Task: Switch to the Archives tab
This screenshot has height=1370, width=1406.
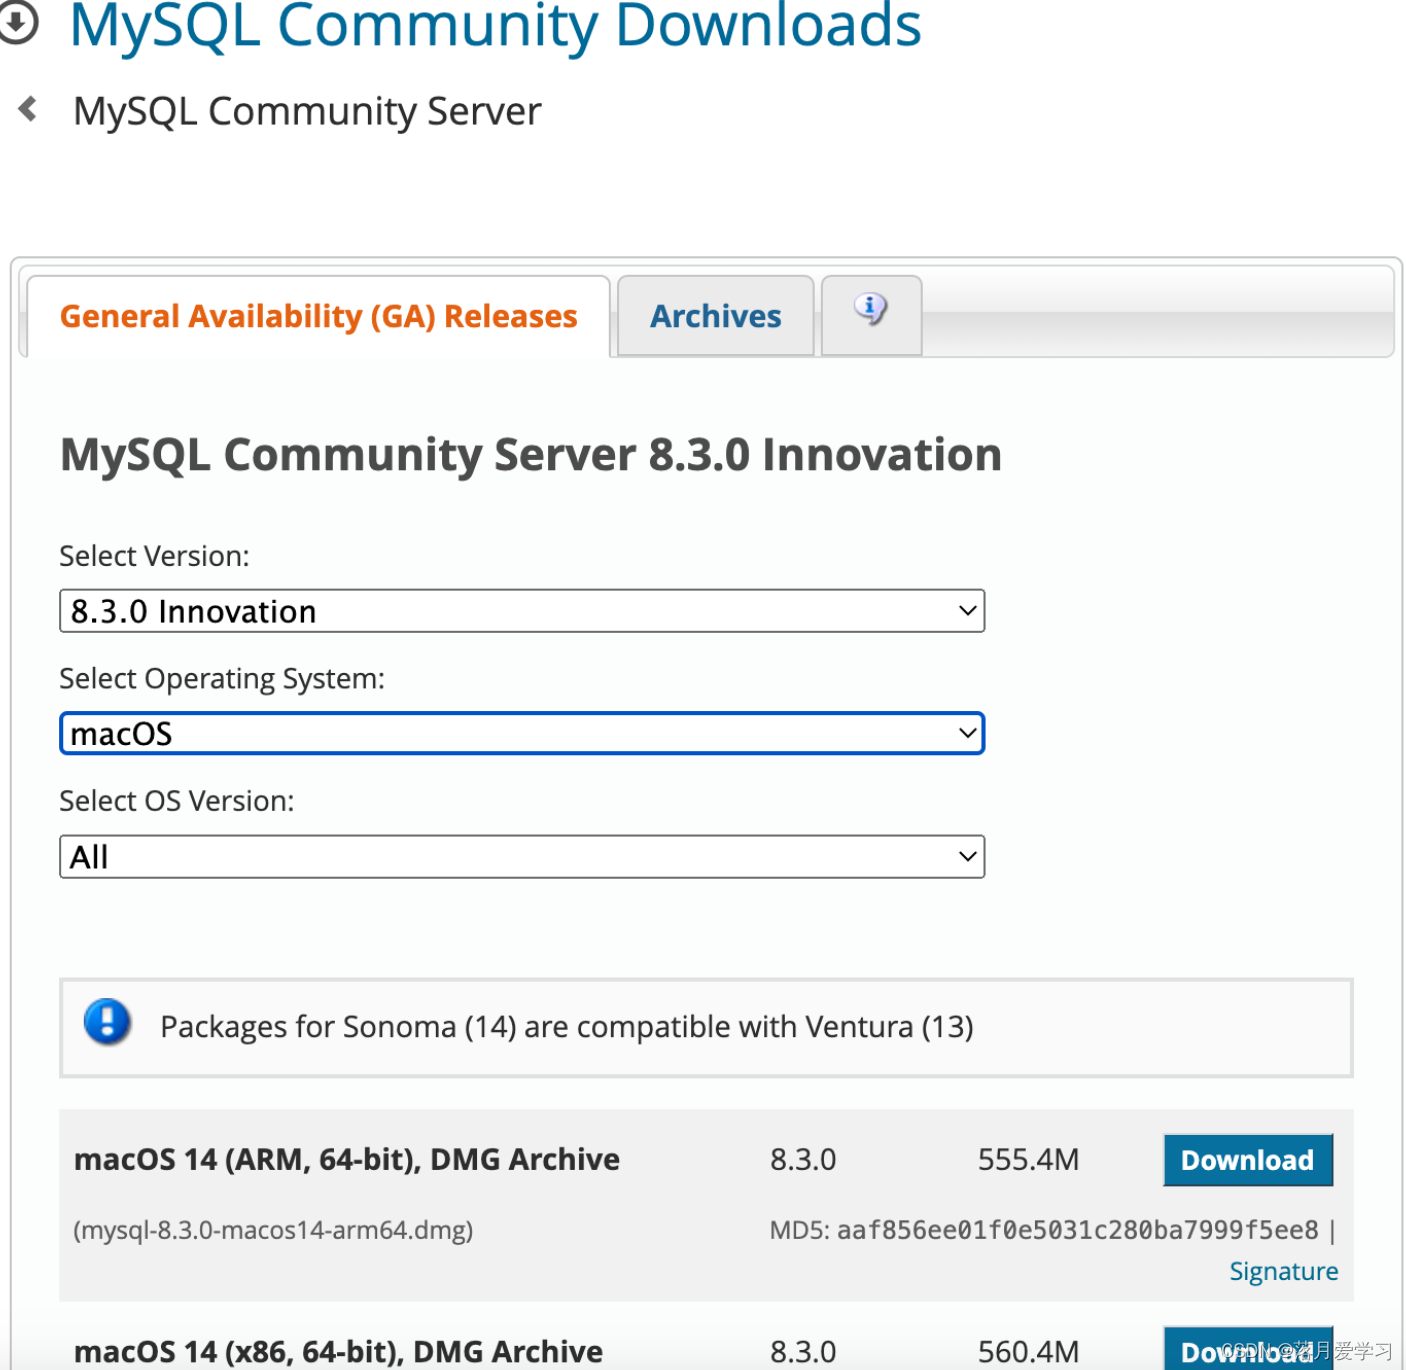Action: [x=715, y=315]
